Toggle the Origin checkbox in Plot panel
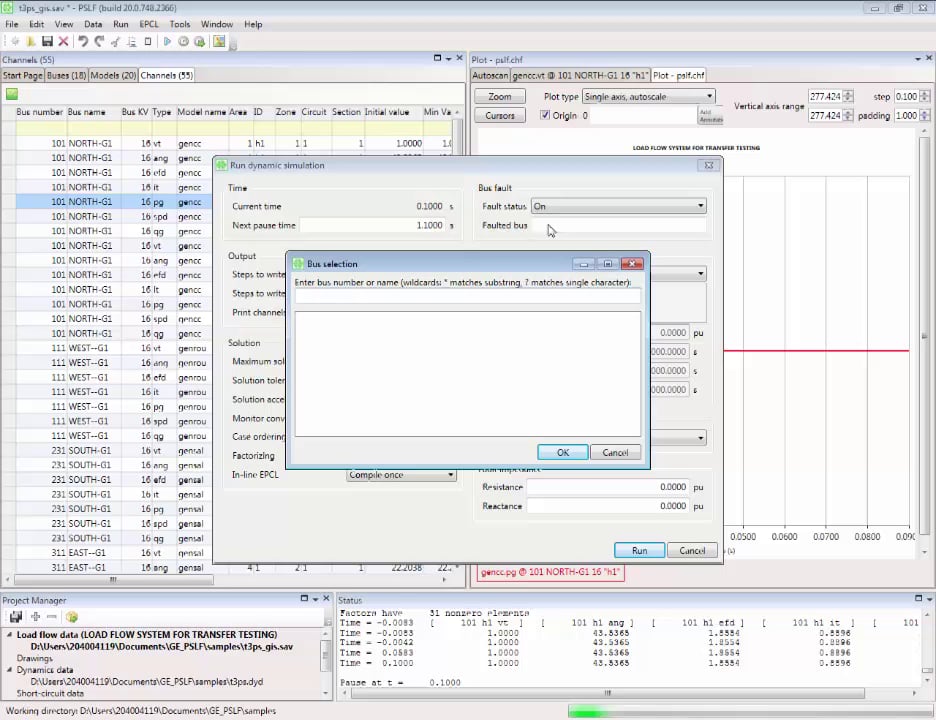The height and width of the screenshot is (720, 936). [x=544, y=115]
